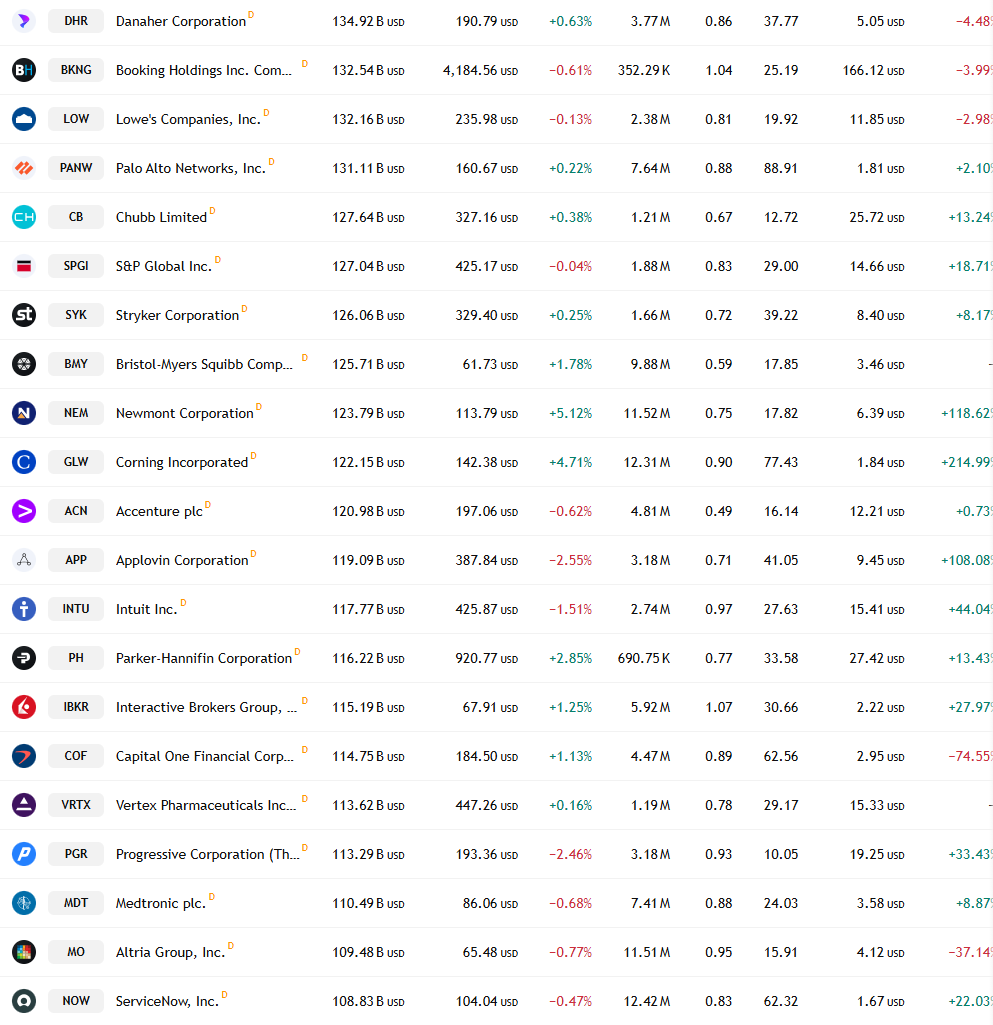Open Stryker Corporation company link
The height and width of the screenshot is (1025, 993).
pos(177,316)
